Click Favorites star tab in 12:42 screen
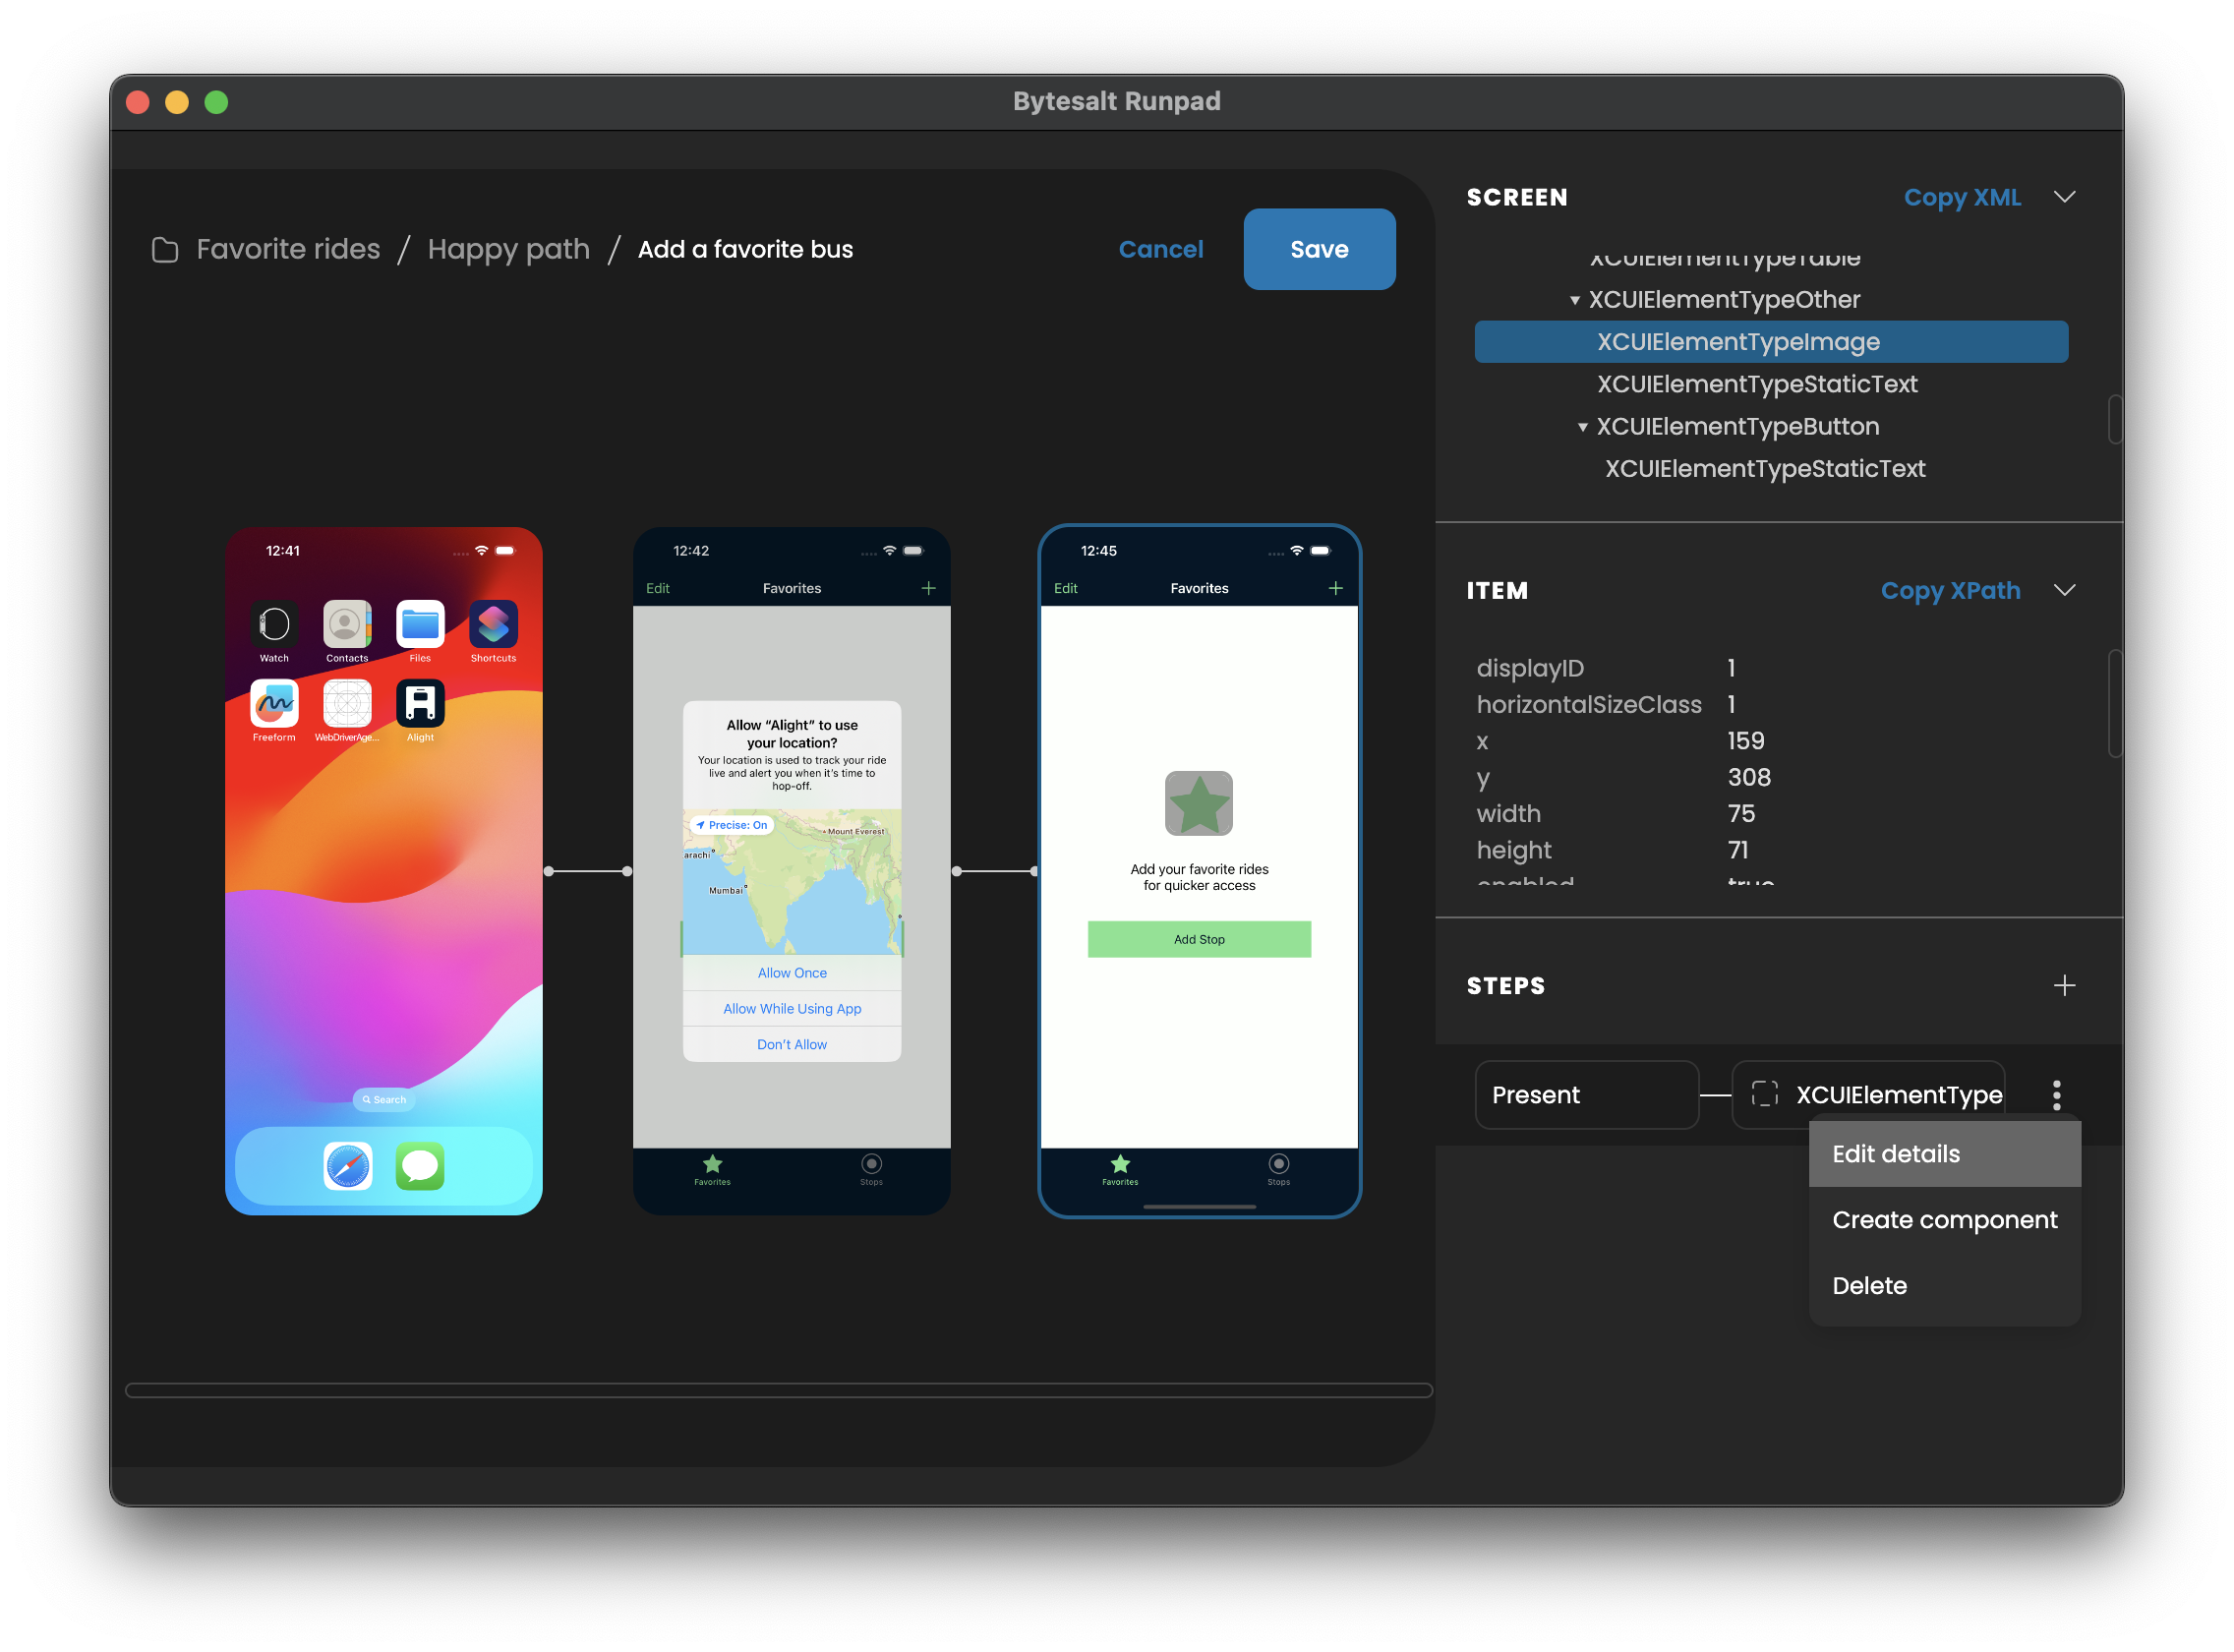 (712, 1169)
